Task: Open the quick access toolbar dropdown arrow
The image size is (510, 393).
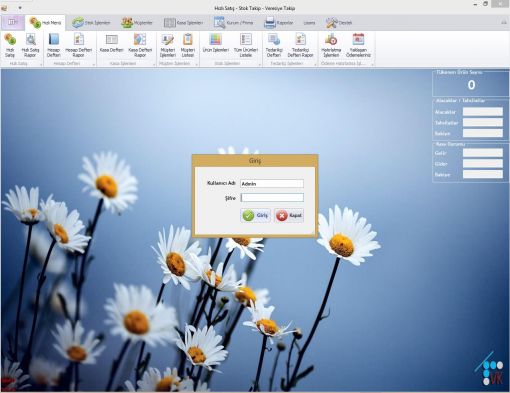Action: [x=20, y=8]
